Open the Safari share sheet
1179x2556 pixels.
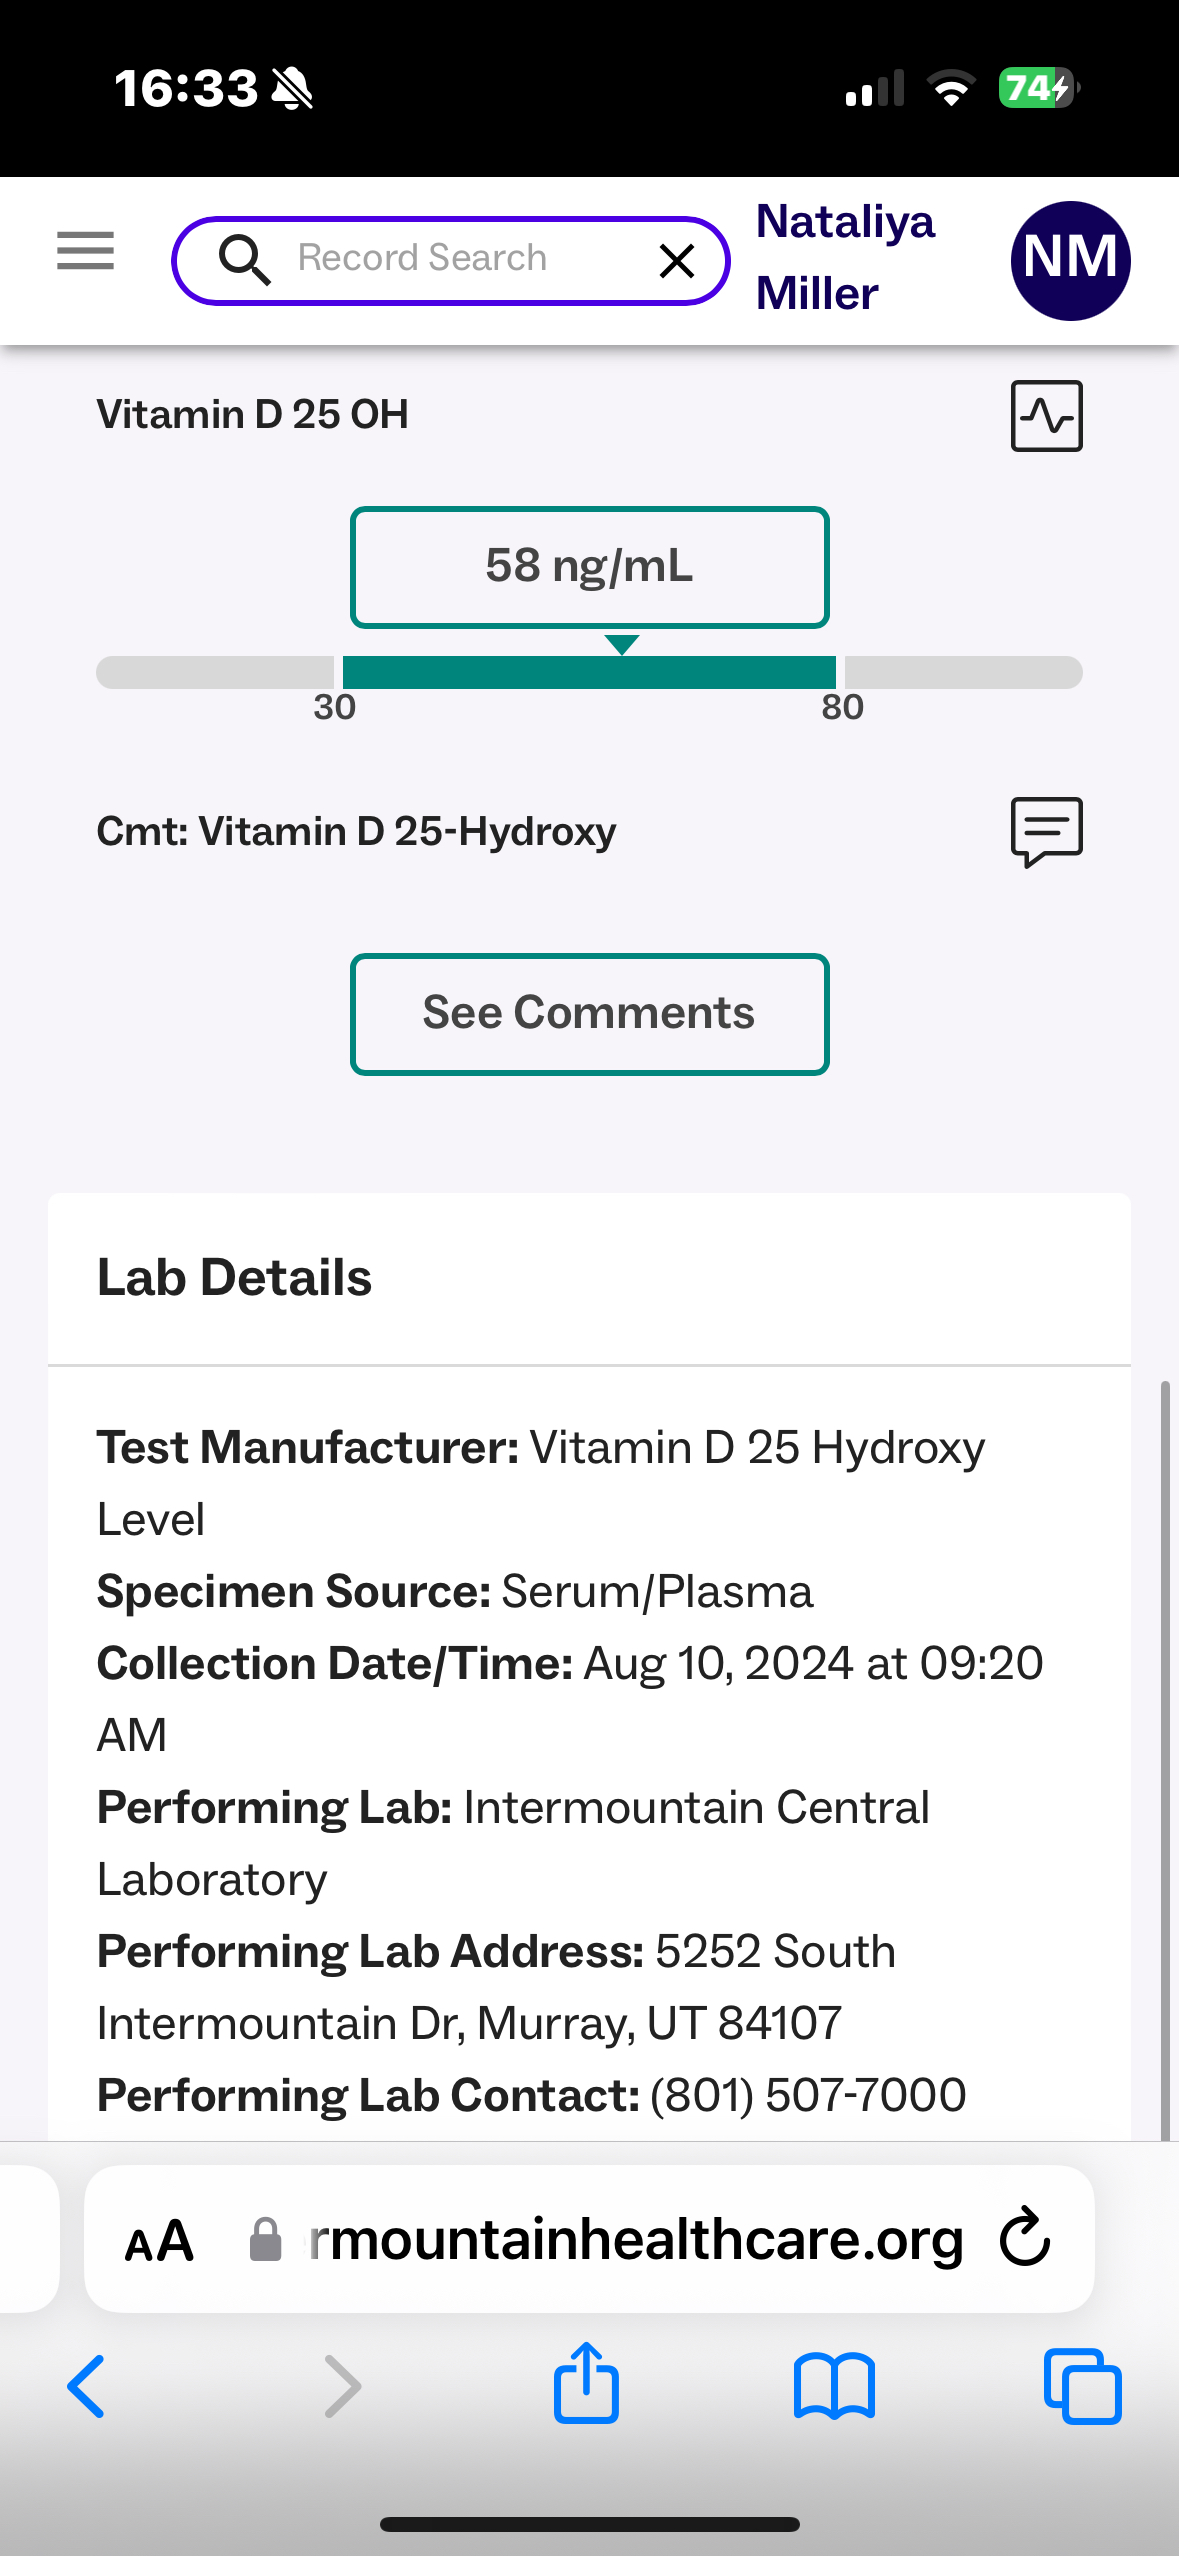pos(587,2384)
